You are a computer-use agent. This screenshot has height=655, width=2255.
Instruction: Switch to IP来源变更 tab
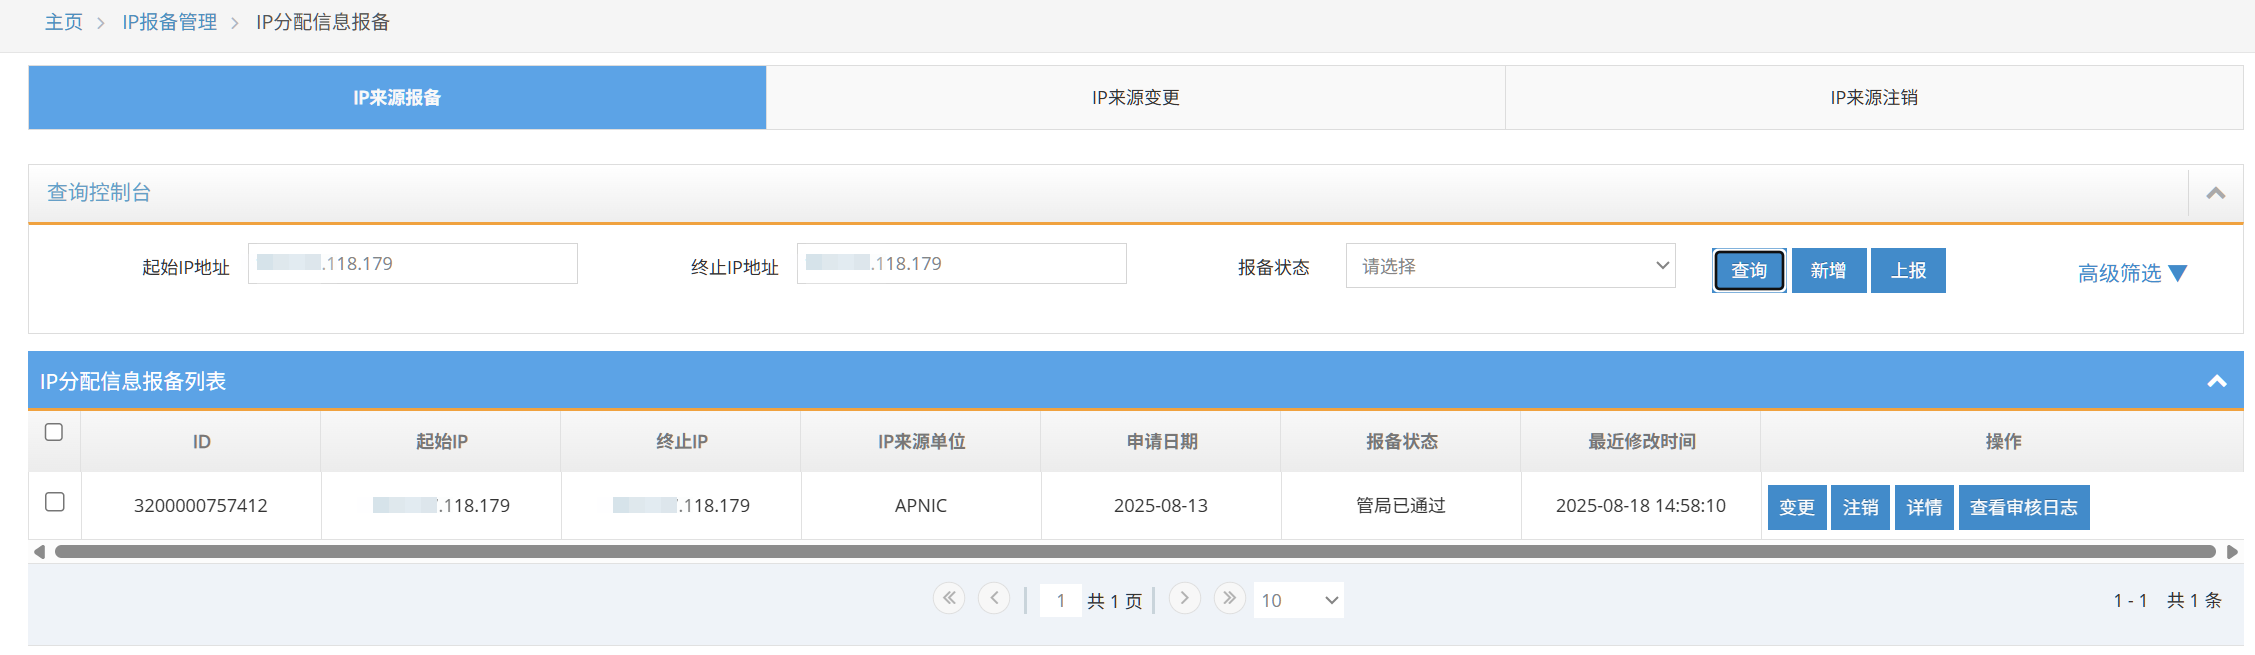[x=1135, y=98]
